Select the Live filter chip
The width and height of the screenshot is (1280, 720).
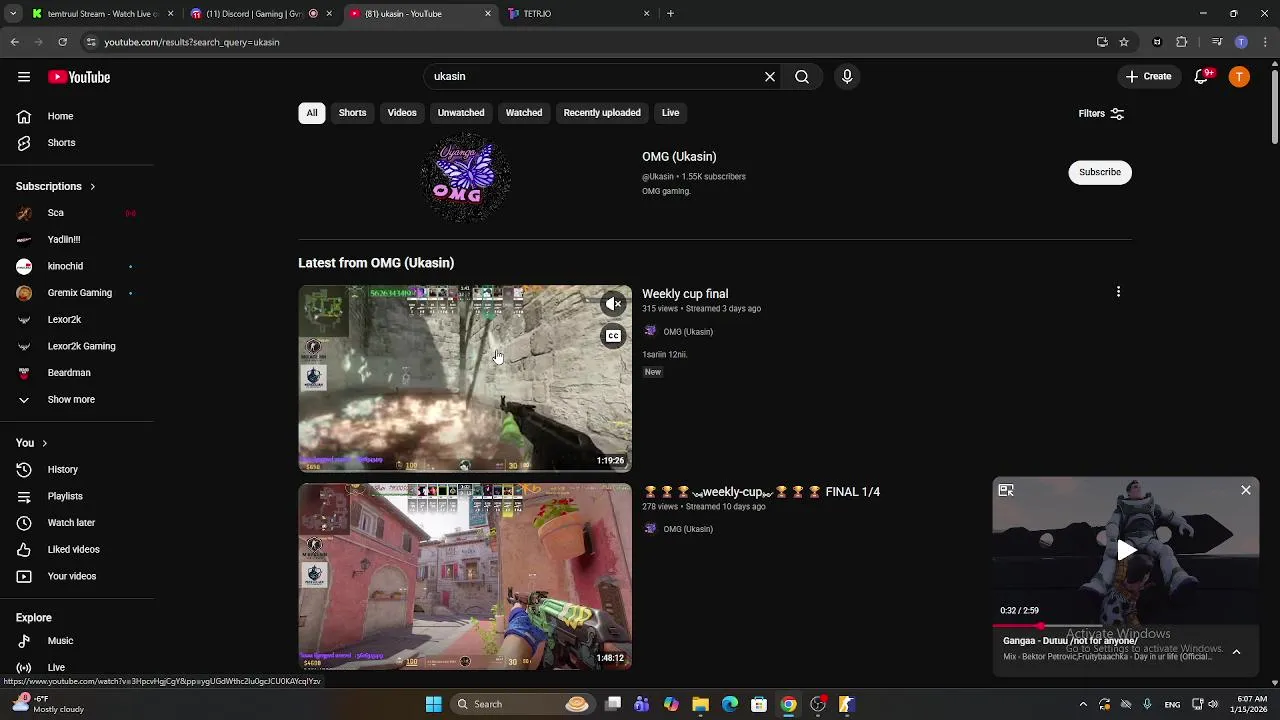coord(670,113)
